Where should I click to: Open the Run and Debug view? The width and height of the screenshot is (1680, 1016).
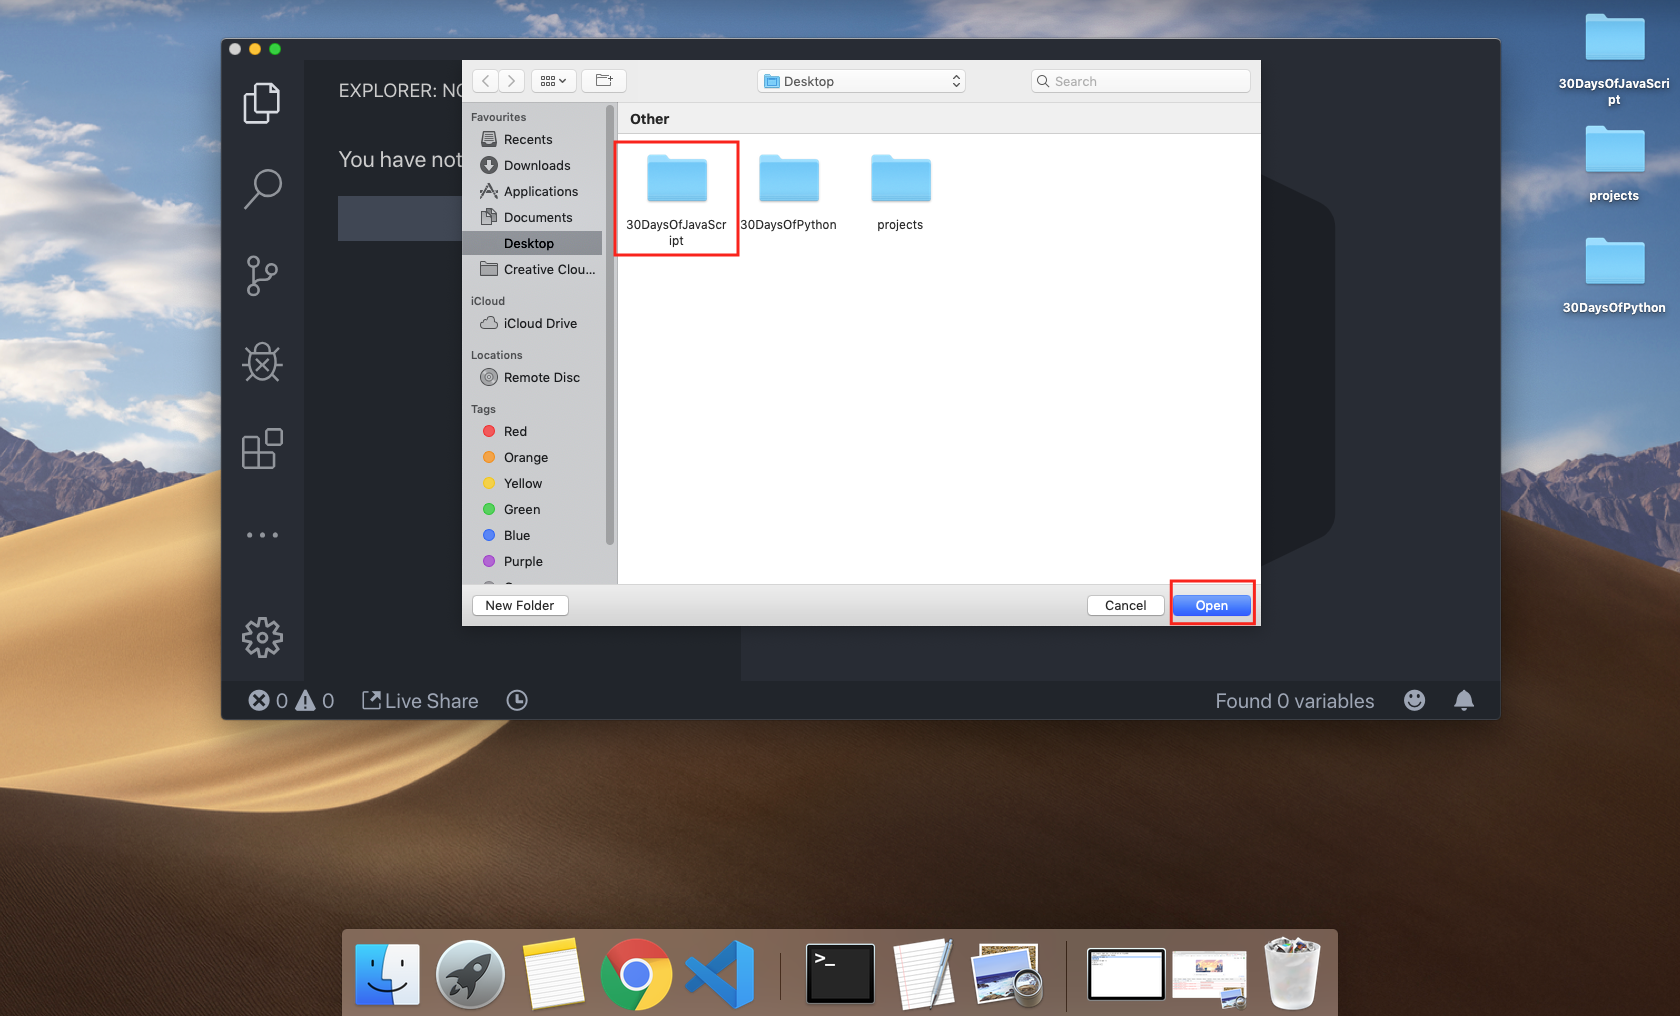pyautogui.click(x=261, y=362)
